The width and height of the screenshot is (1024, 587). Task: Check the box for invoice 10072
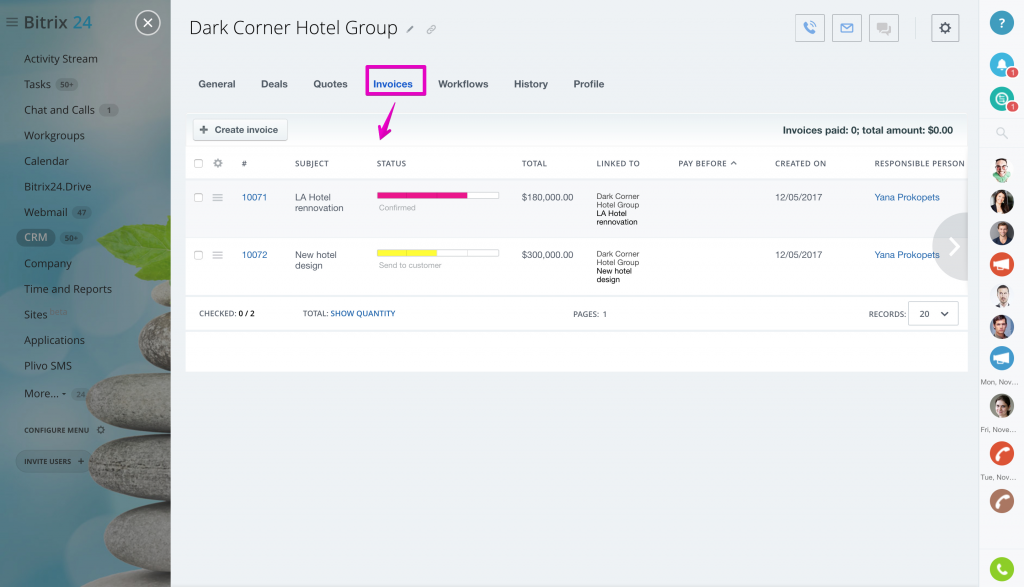coord(199,255)
